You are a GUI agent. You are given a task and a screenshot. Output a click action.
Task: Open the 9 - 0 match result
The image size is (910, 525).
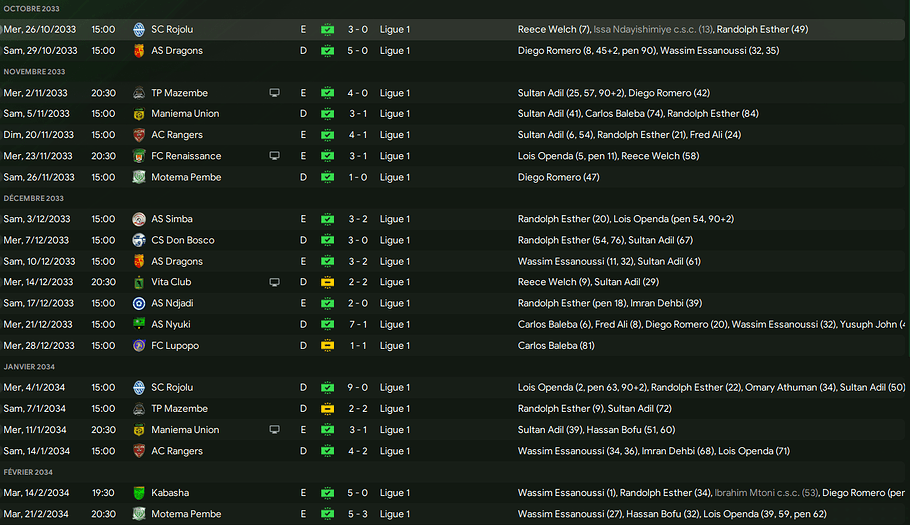357,388
